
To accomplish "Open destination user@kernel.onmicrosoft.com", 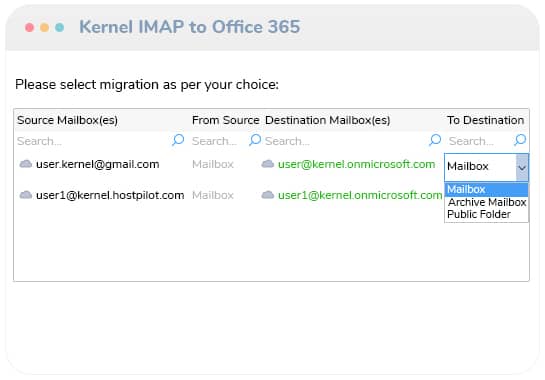I will [356, 164].
